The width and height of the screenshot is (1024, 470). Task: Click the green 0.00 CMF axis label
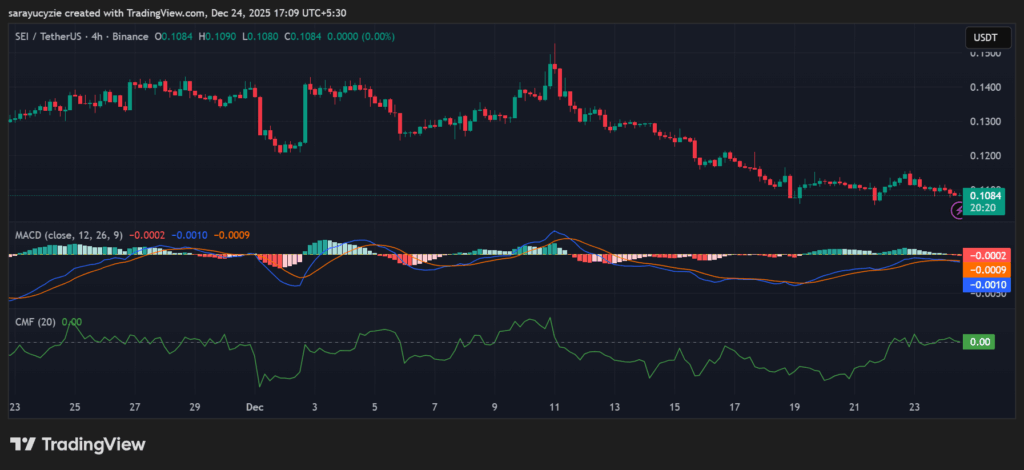pos(980,342)
